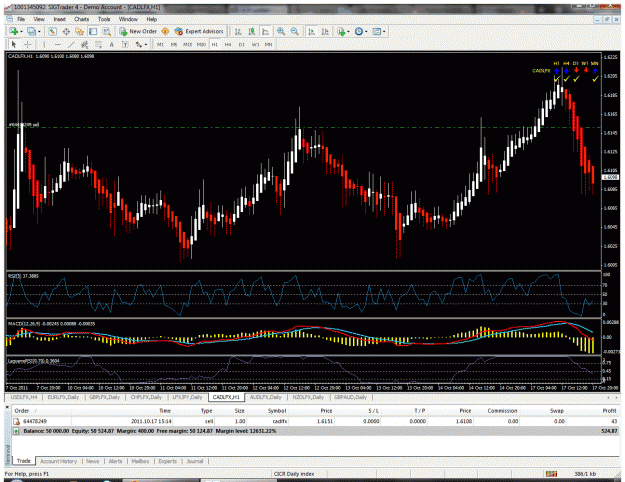Switch to Bar Chart display
The width and height of the screenshot is (625, 482).
[x=238, y=31]
